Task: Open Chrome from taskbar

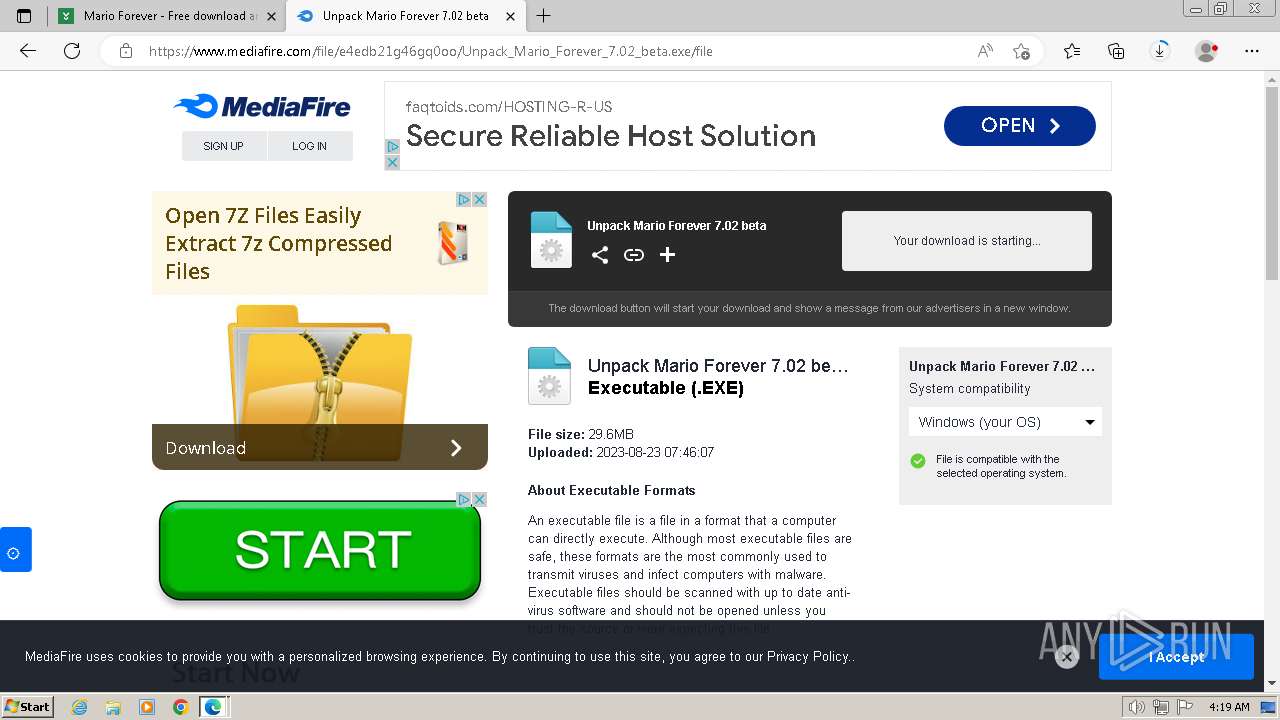Action: (x=180, y=707)
